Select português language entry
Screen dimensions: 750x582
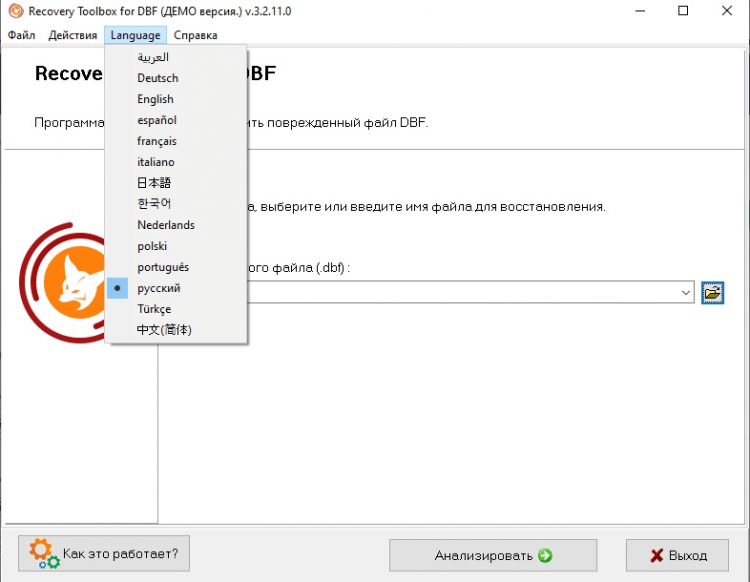click(176, 267)
